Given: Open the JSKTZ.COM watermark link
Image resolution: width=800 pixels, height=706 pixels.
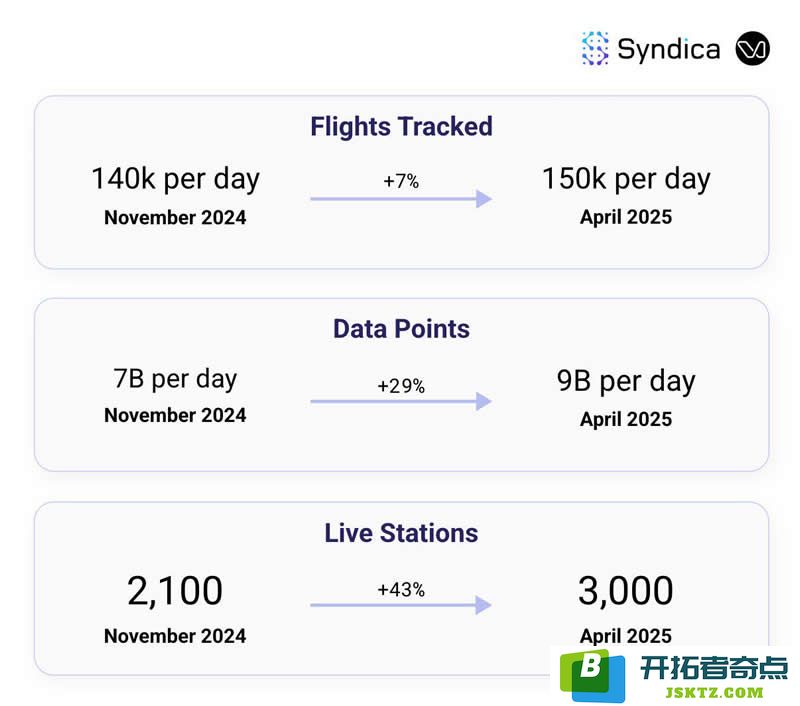Looking at the screenshot, I should (714, 693).
